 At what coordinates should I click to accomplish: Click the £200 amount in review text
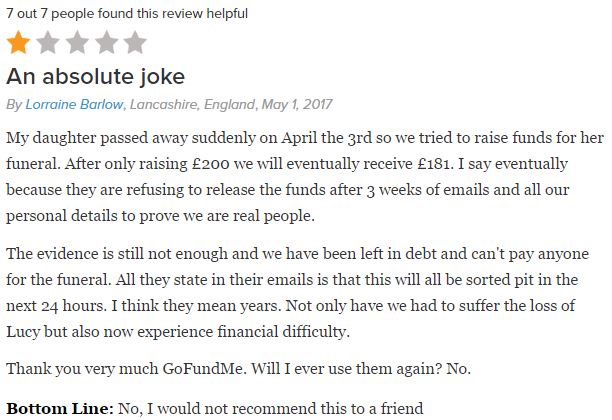coord(211,164)
